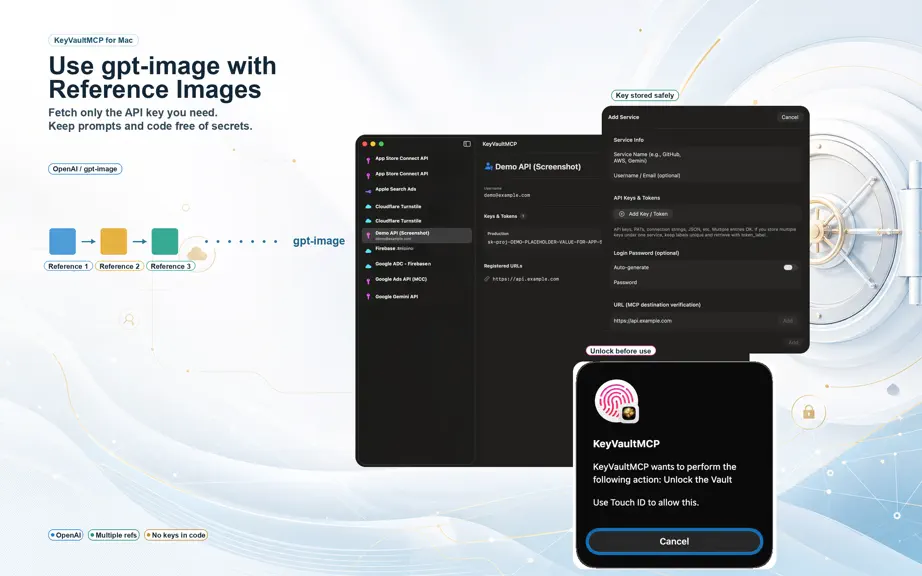Click the cloud icon beside Google ADC - Firebase
The width and height of the screenshot is (922, 576).
point(368,265)
